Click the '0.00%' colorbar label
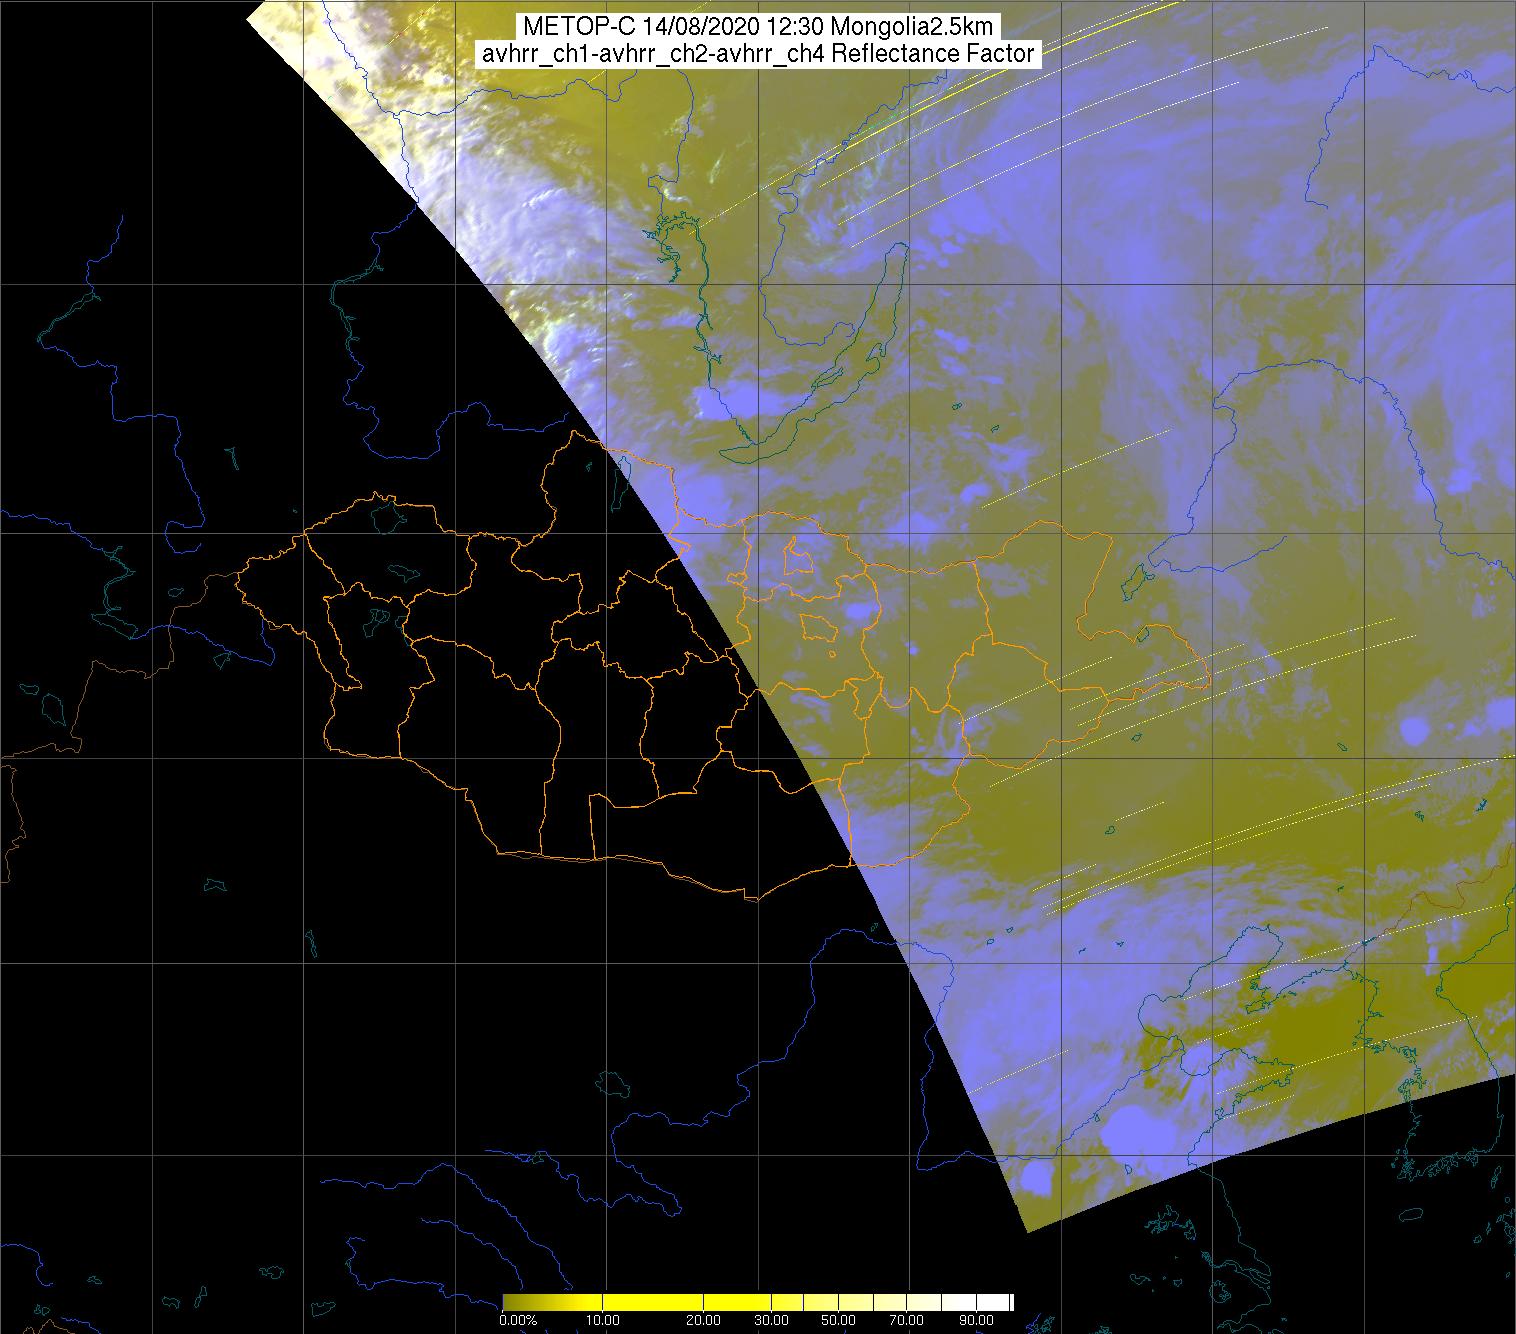The width and height of the screenshot is (1516, 1334). pyautogui.click(x=518, y=1320)
